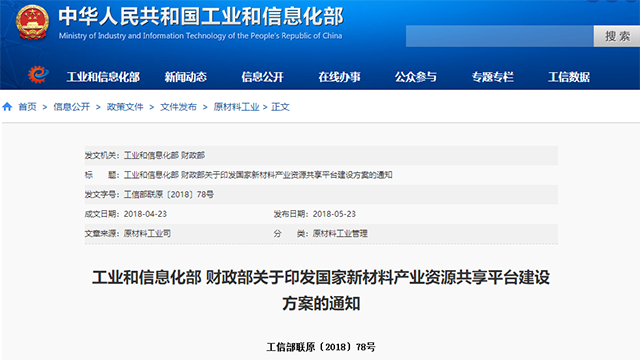Image resolution: width=640 pixels, height=360 pixels.
Task: Open the 工业和信息化部 menu
Action: (103, 77)
